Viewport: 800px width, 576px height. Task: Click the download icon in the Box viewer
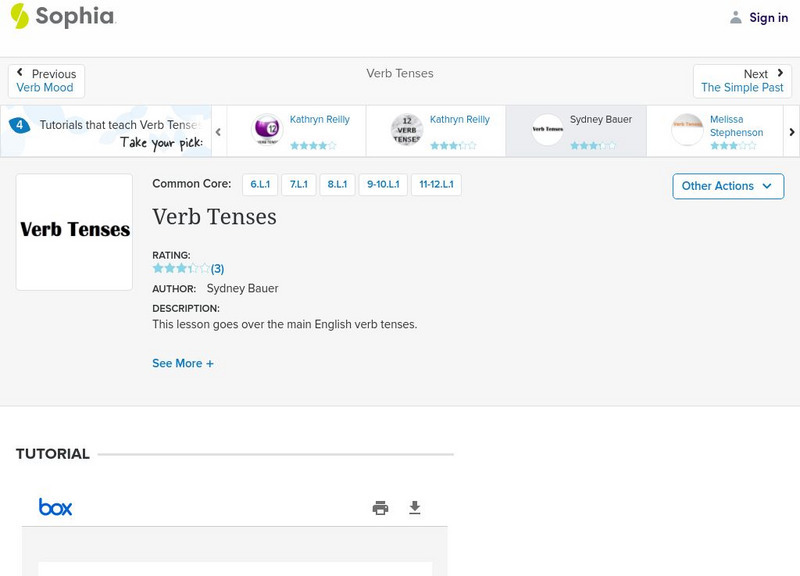tap(414, 507)
